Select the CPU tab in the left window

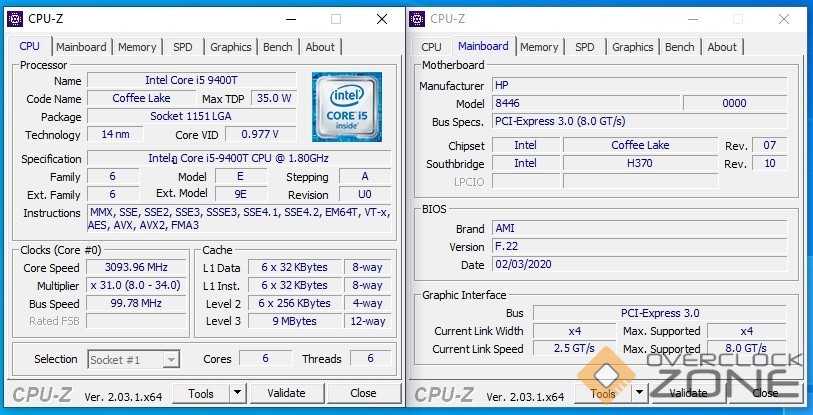click(x=29, y=46)
